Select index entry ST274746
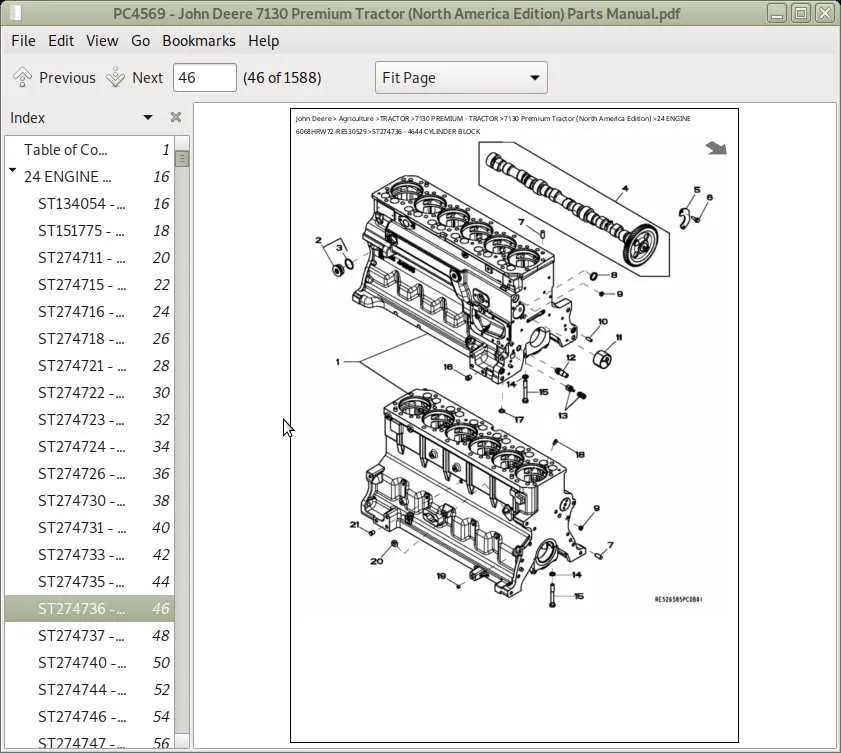 coord(90,717)
